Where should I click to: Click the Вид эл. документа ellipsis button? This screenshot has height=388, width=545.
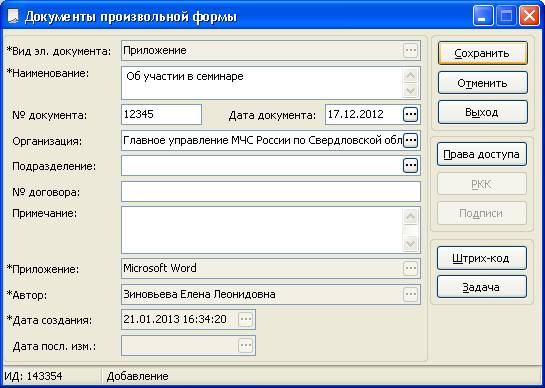pos(410,50)
